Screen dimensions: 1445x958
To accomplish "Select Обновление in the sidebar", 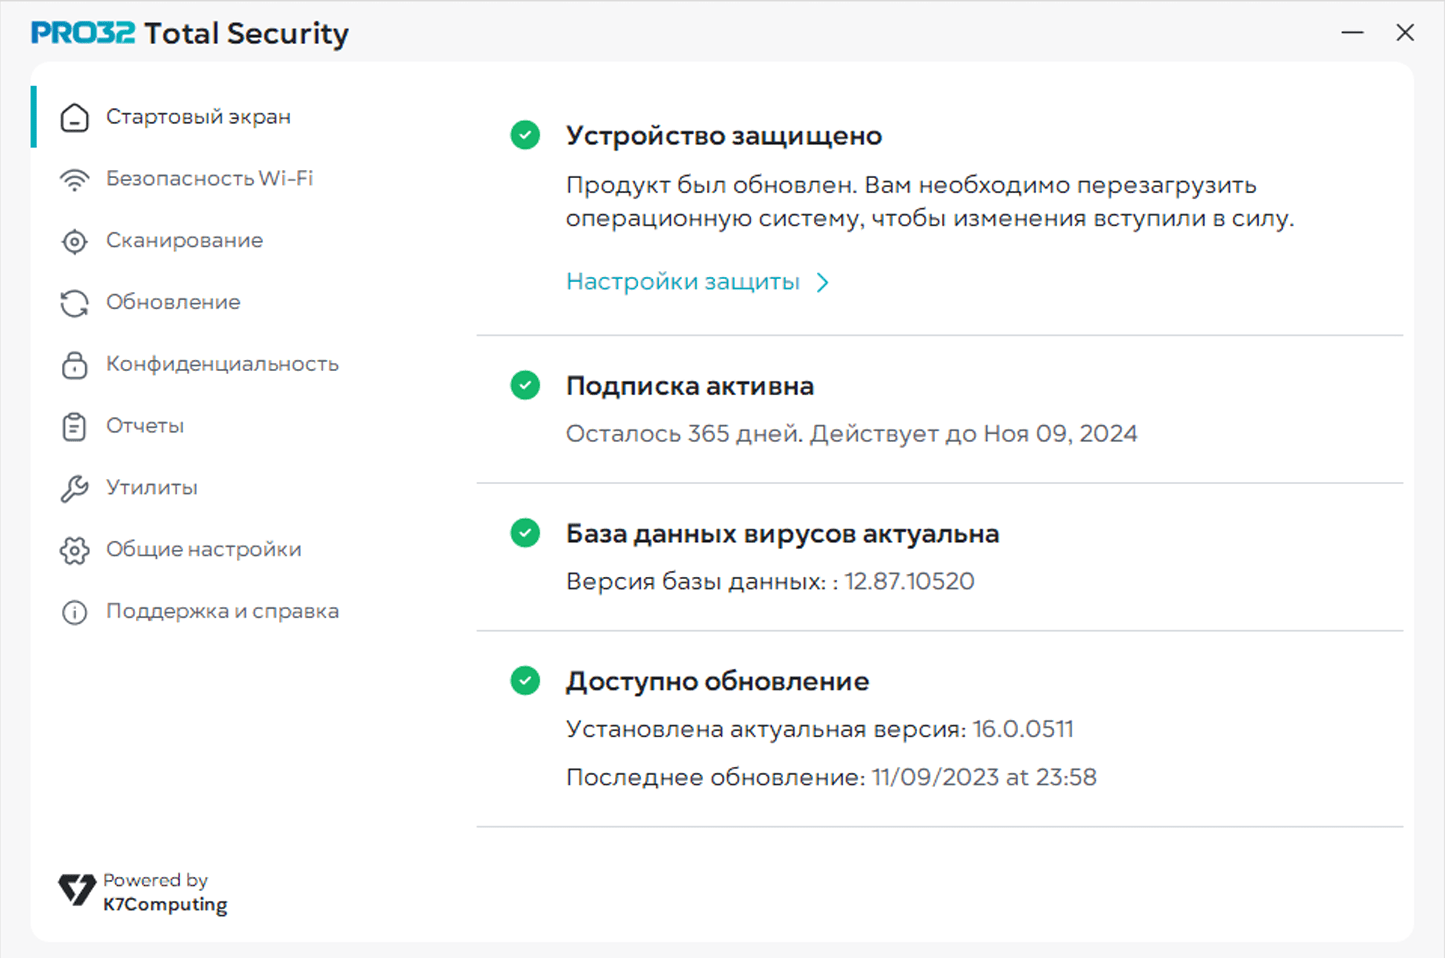I will click(x=173, y=303).
